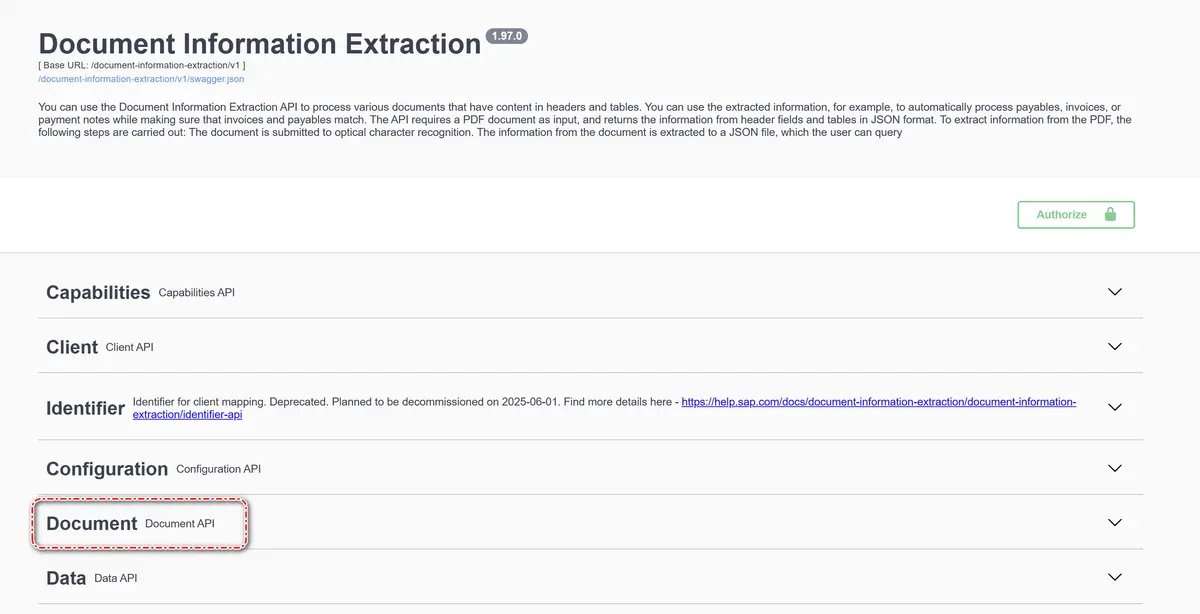Click the Base URL text

[x=142, y=66]
